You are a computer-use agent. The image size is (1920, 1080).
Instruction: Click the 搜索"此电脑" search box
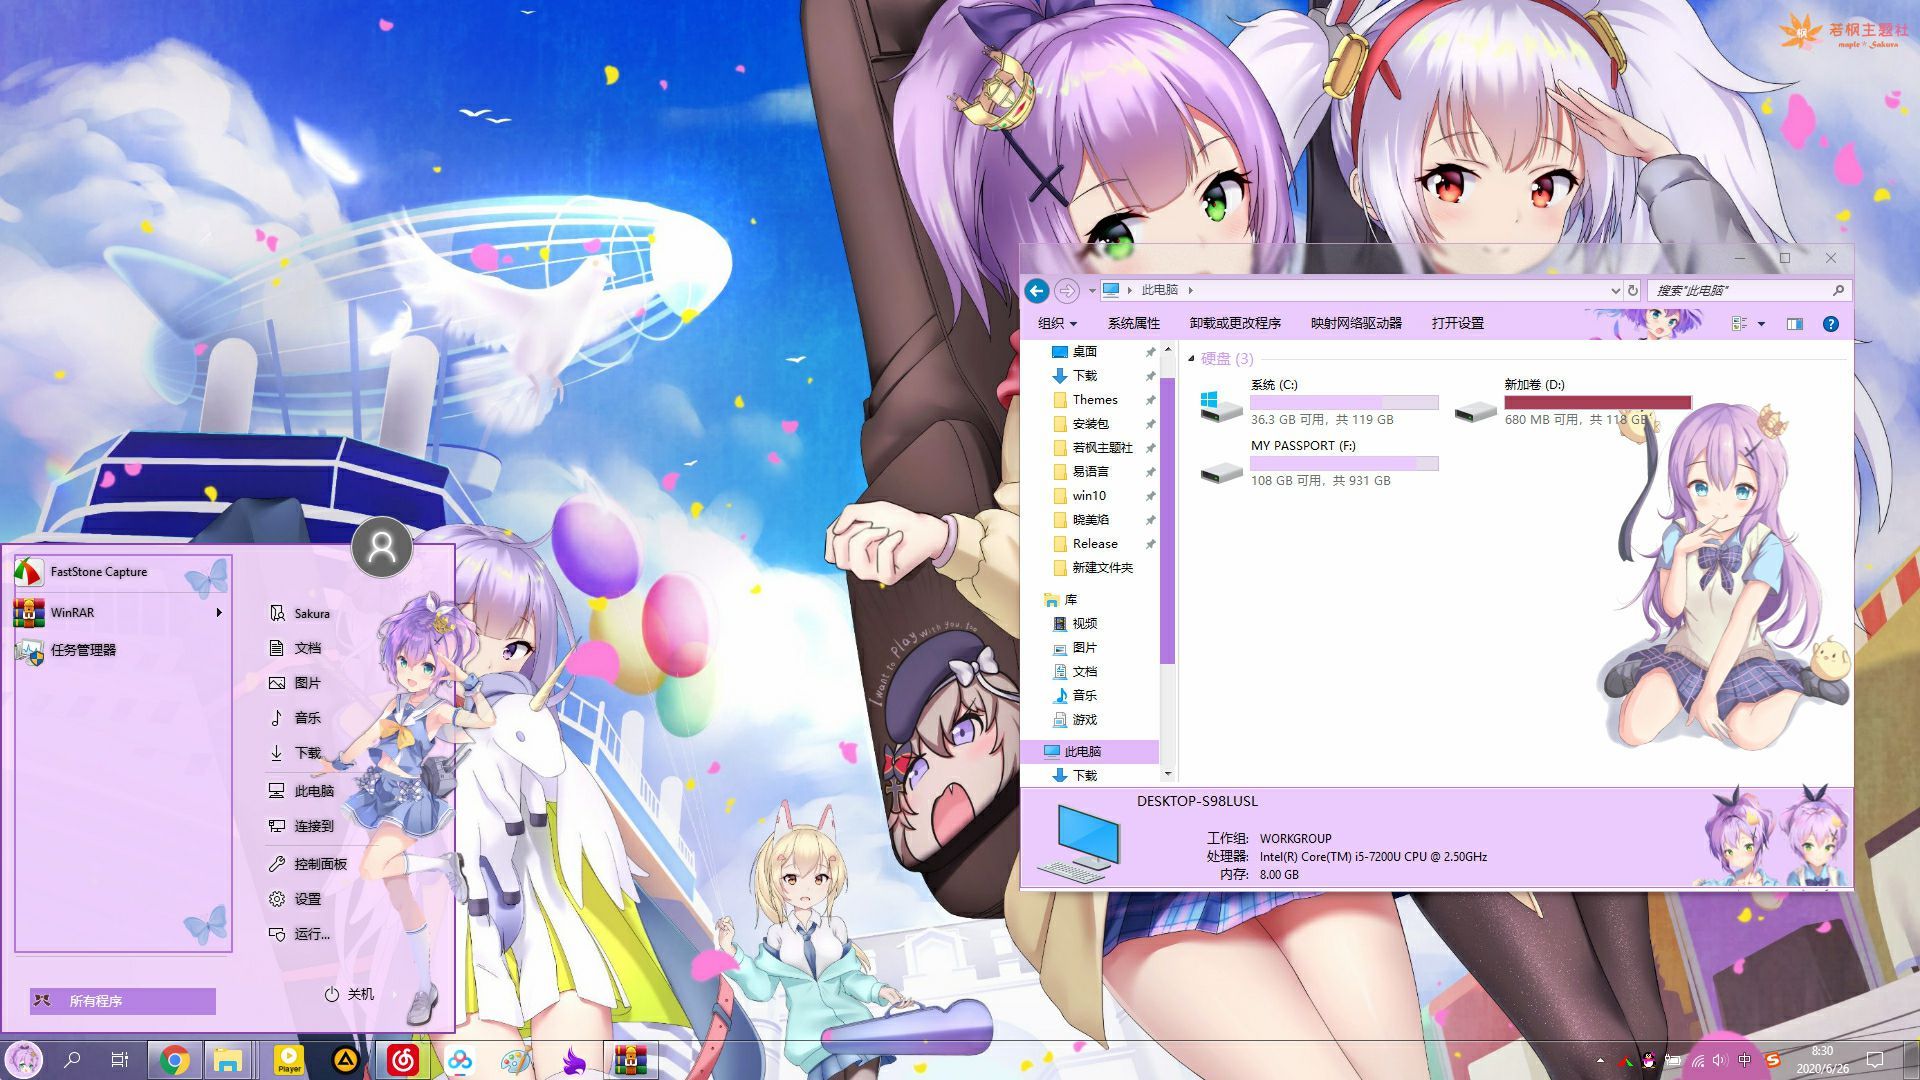[1749, 291]
